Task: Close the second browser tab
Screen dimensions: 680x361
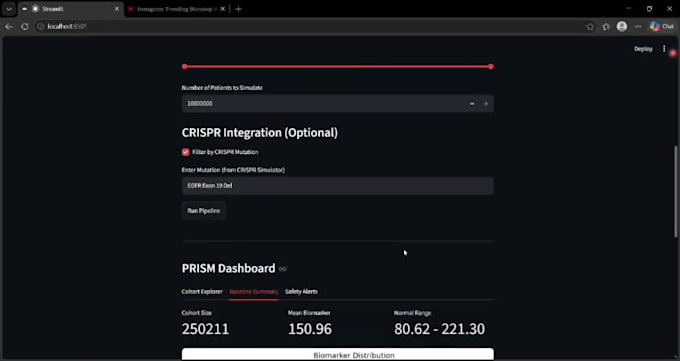Action: click(222, 9)
